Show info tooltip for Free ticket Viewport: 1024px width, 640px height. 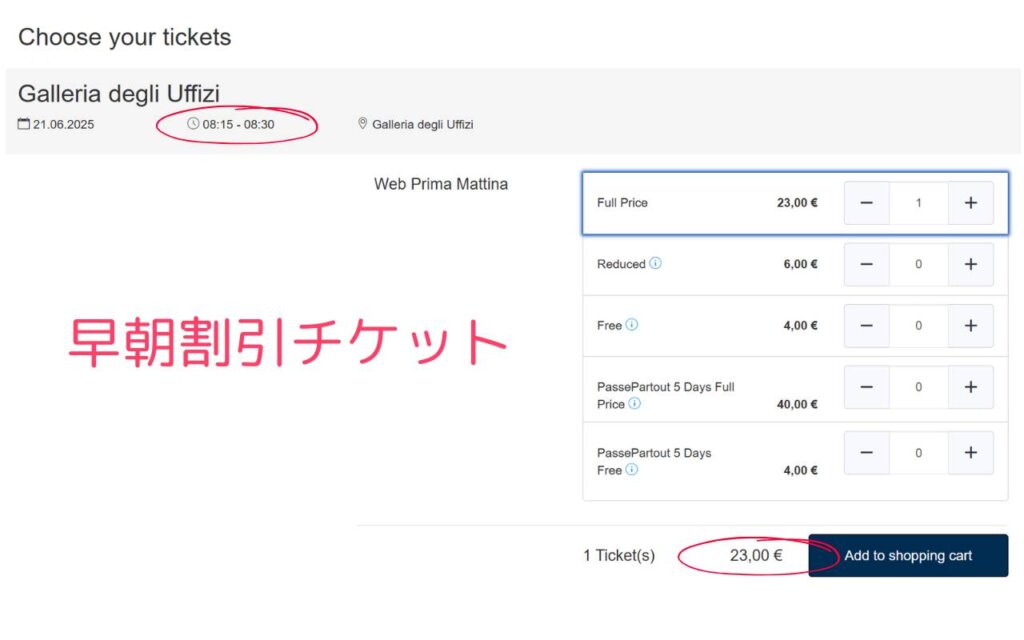tap(632, 325)
